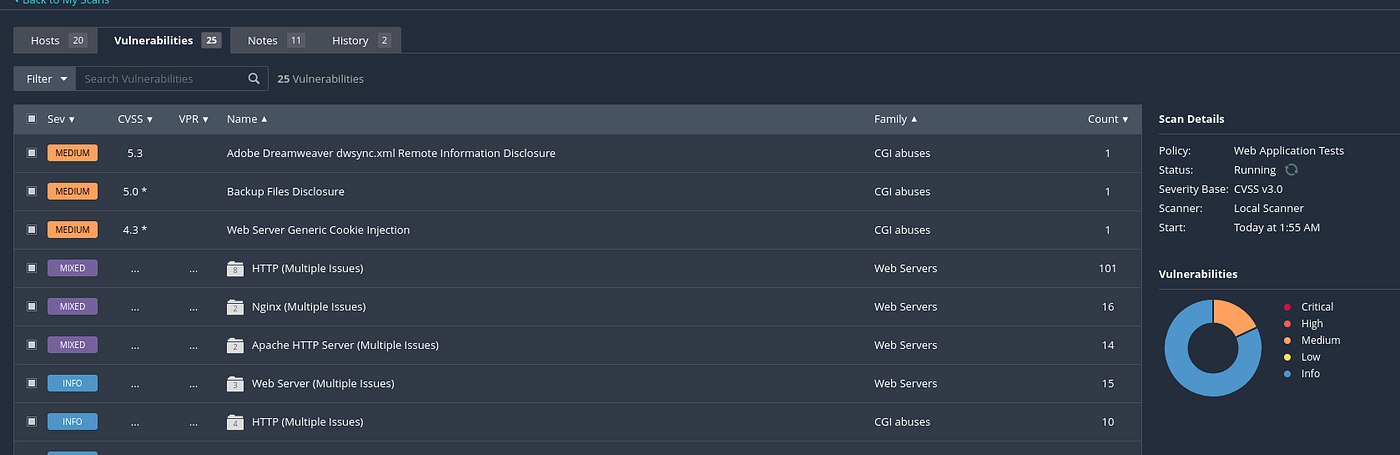Select the Nginx row checkbox

click(x=31, y=307)
